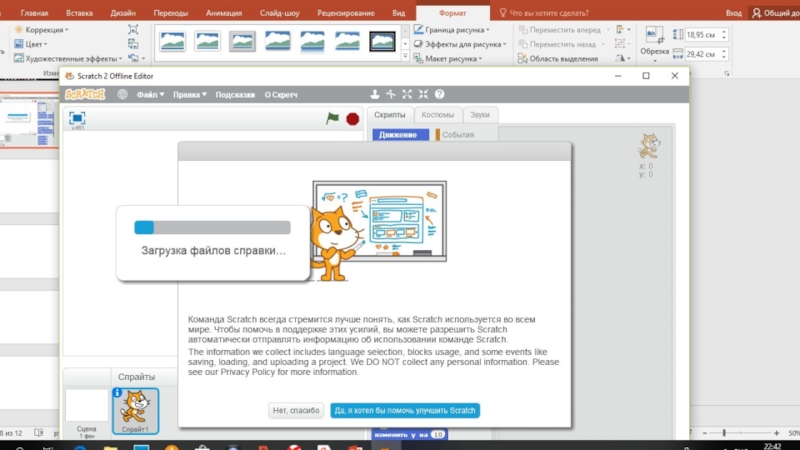Expand the Коррекция dropdown in the ribbon

(50, 30)
